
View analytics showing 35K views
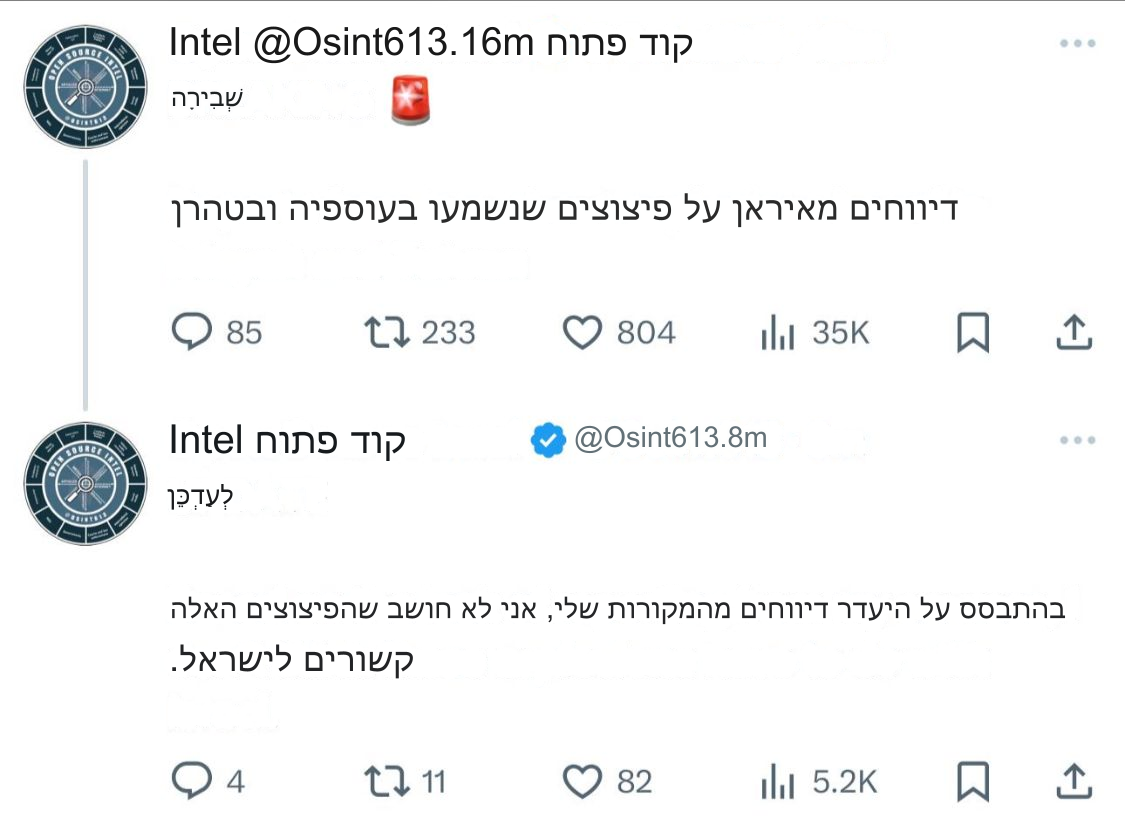coord(777,333)
